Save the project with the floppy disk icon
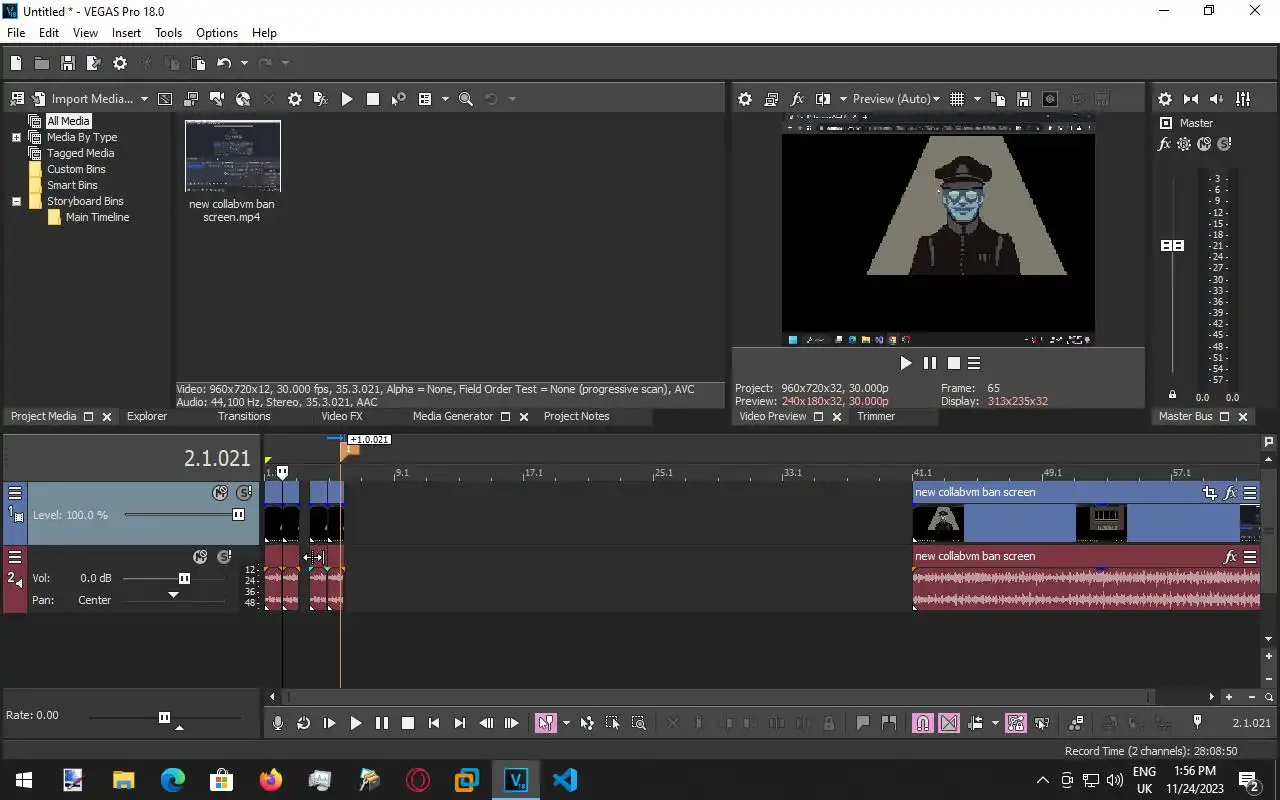1280x800 pixels. pos(68,63)
